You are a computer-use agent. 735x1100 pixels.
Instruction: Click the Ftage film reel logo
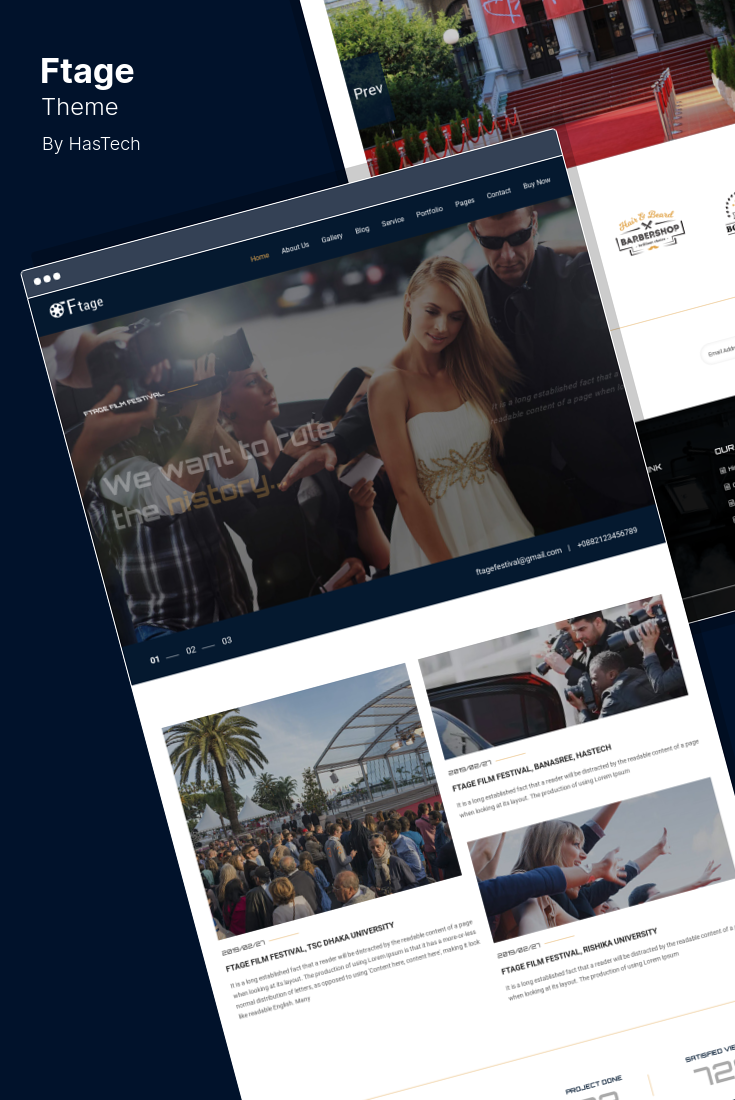coord(76,306)
